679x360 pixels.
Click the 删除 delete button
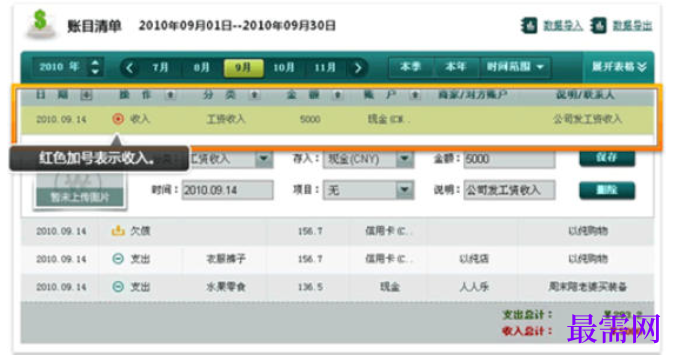[x=607, y=190]
